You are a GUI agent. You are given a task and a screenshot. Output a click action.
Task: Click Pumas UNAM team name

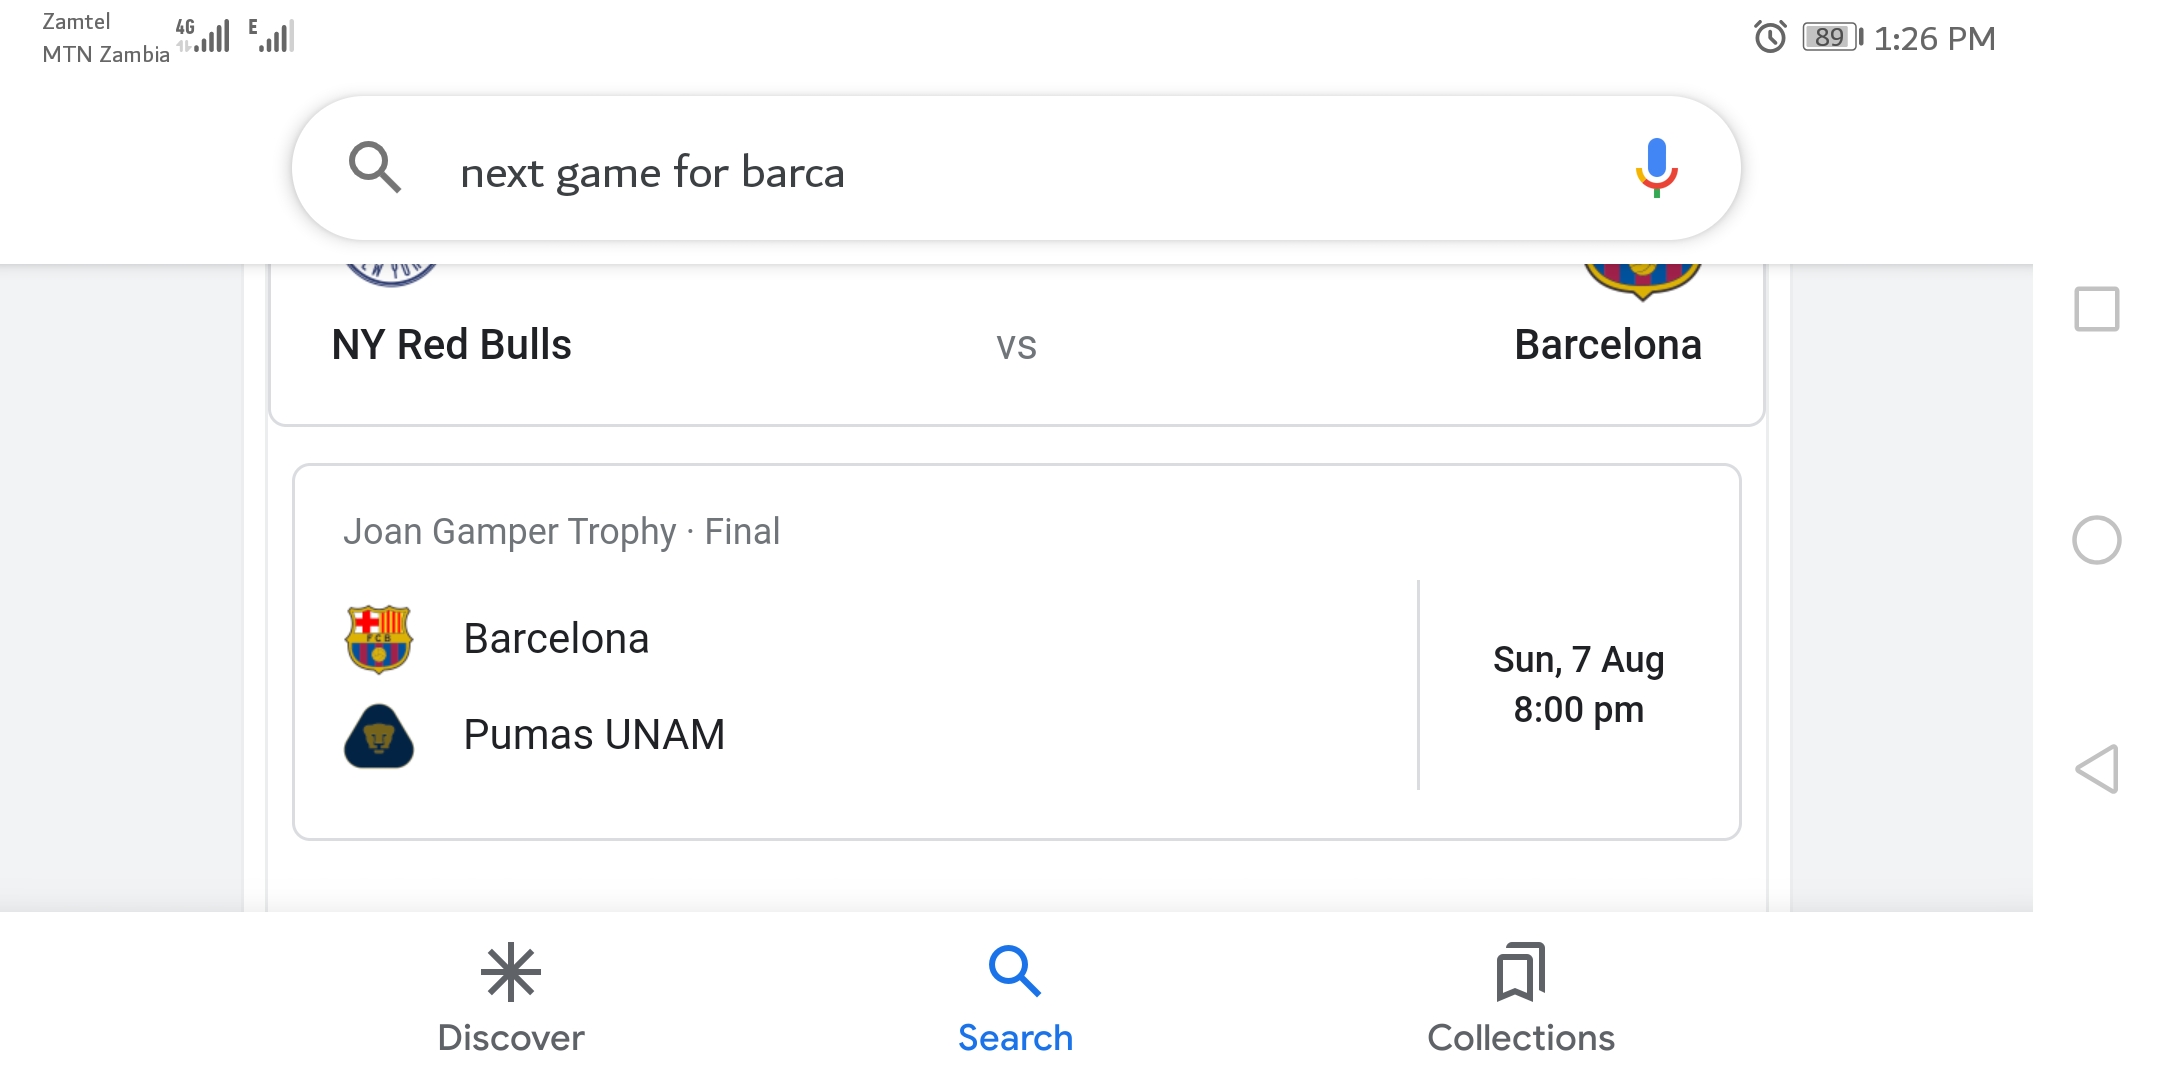tap(594, 735)
